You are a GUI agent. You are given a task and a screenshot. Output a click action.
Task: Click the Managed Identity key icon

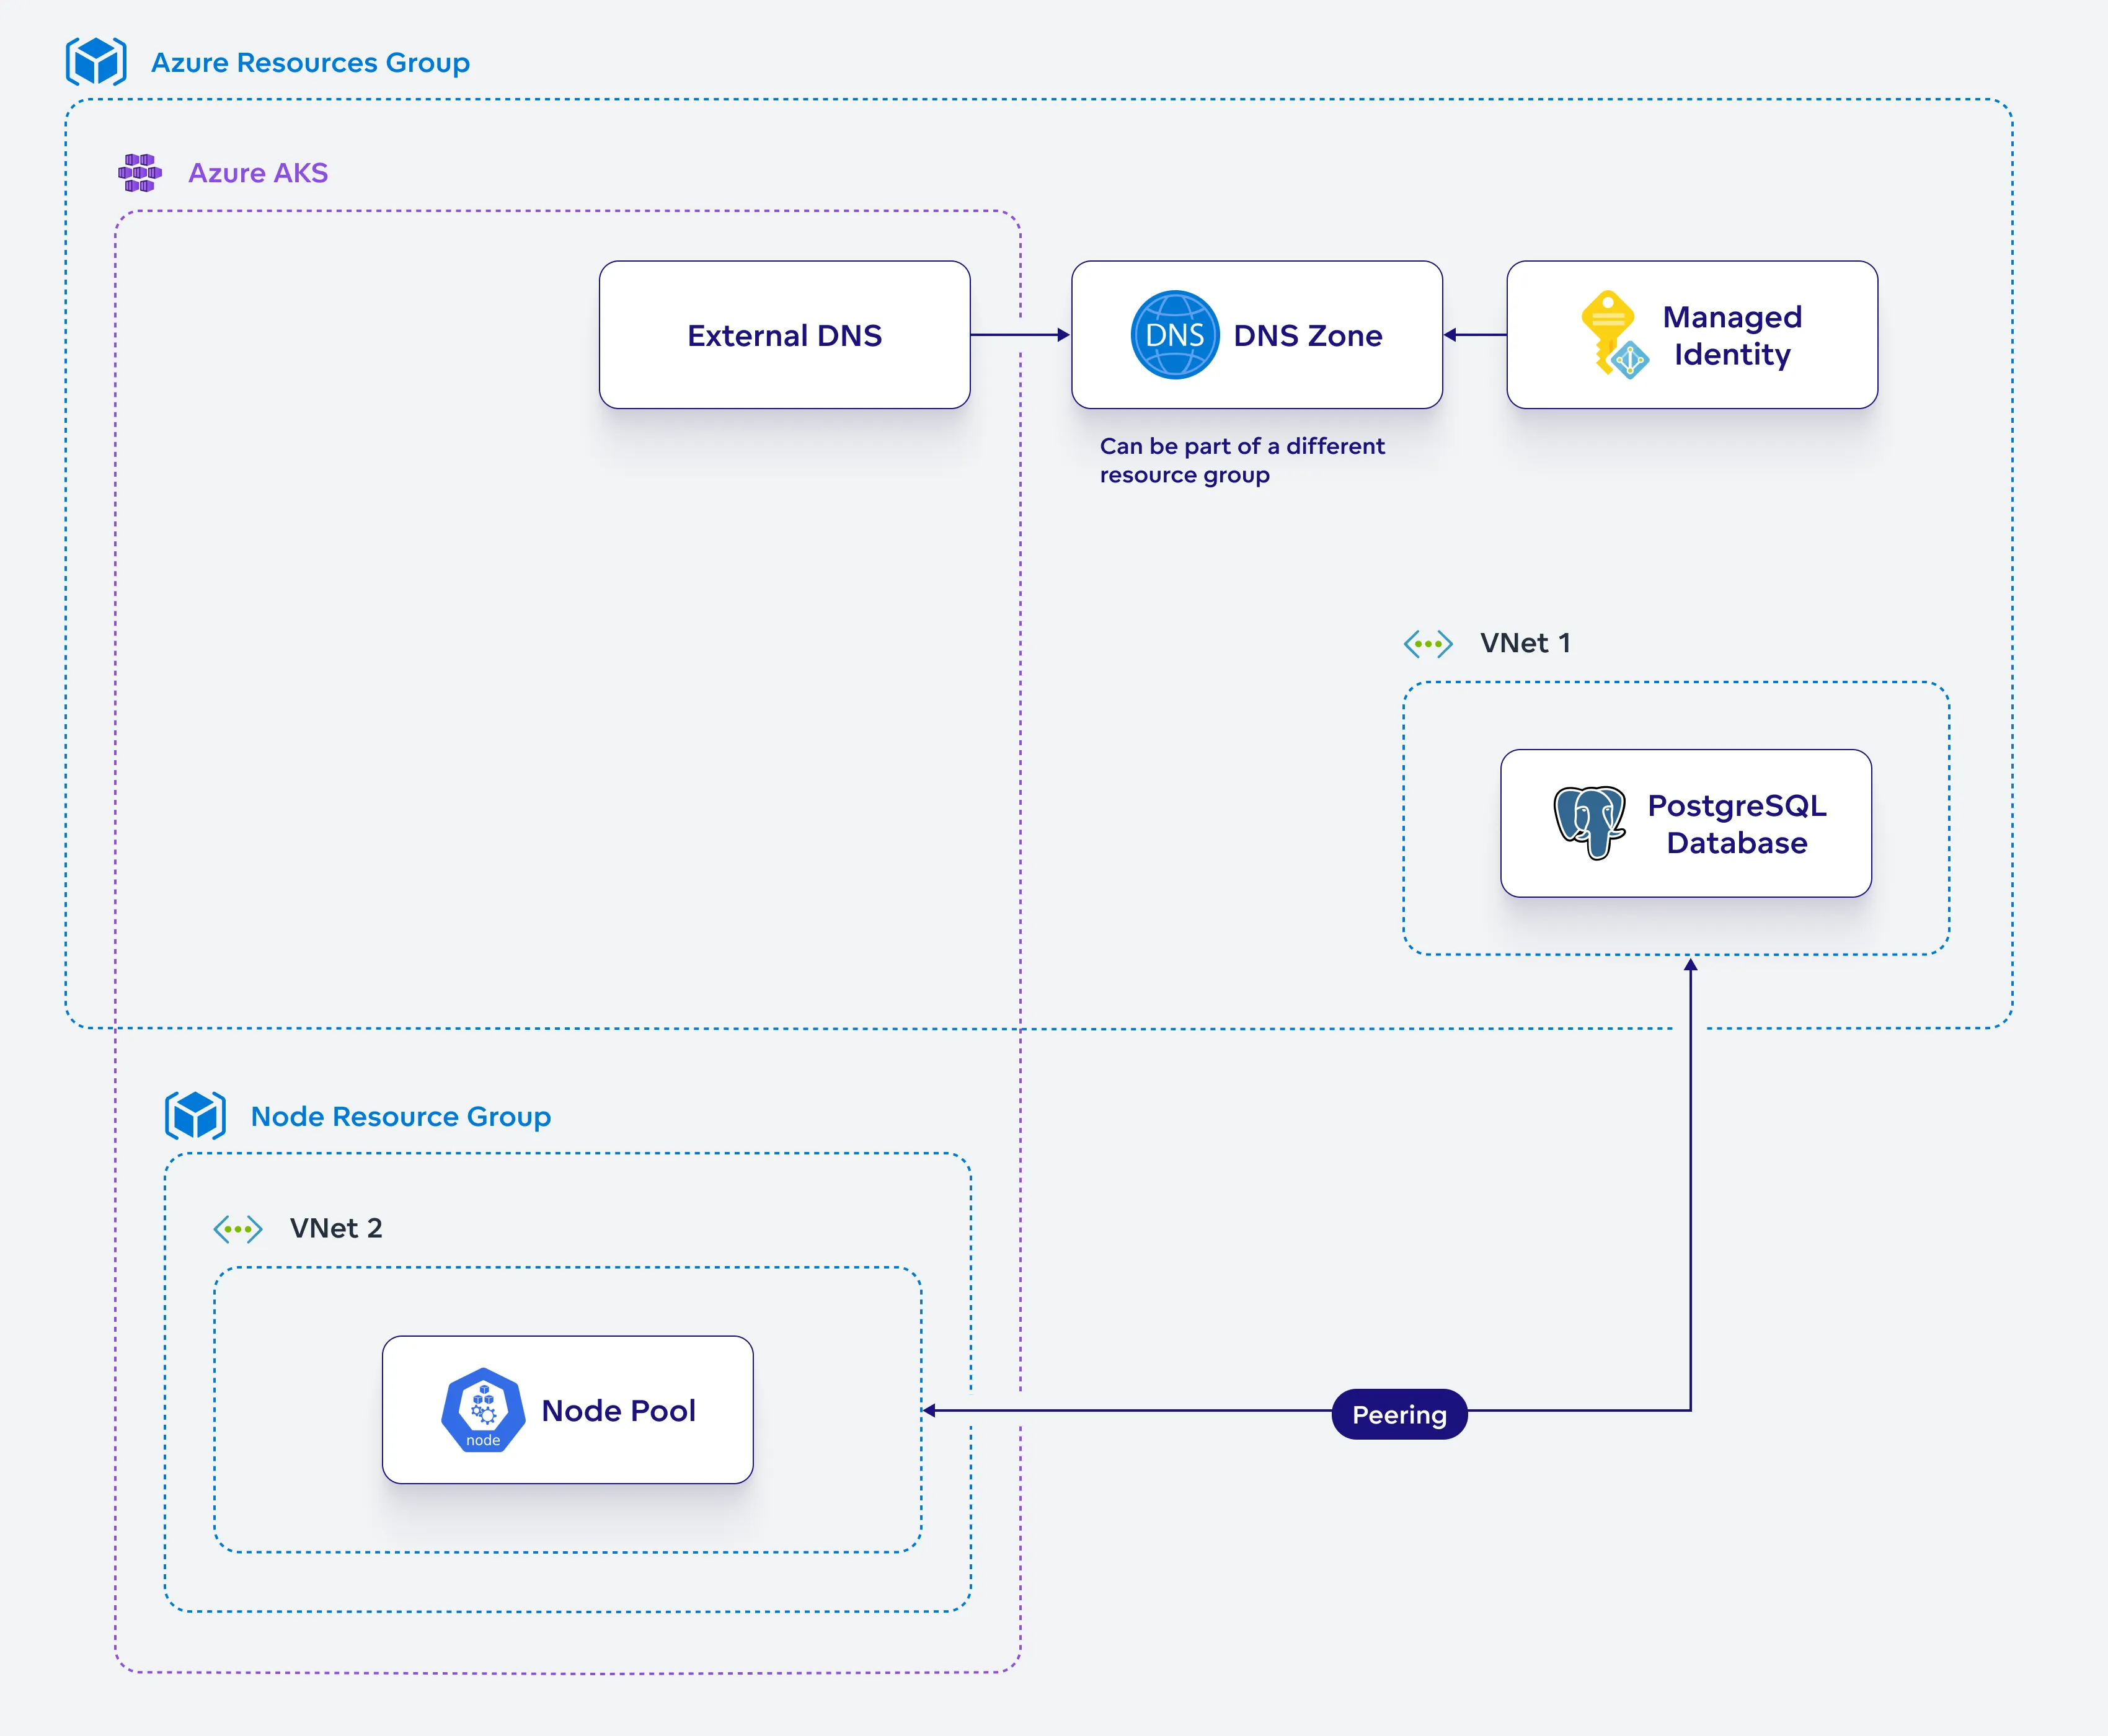click(1614, 335)
